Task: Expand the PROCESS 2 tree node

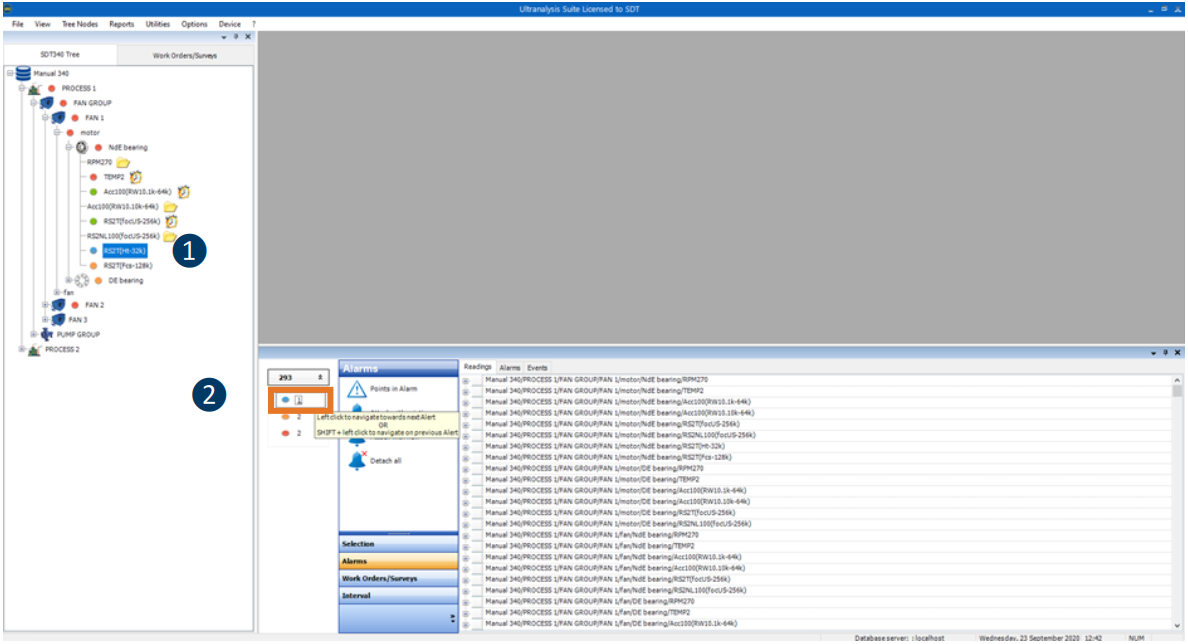Action: tap(22, 350)
